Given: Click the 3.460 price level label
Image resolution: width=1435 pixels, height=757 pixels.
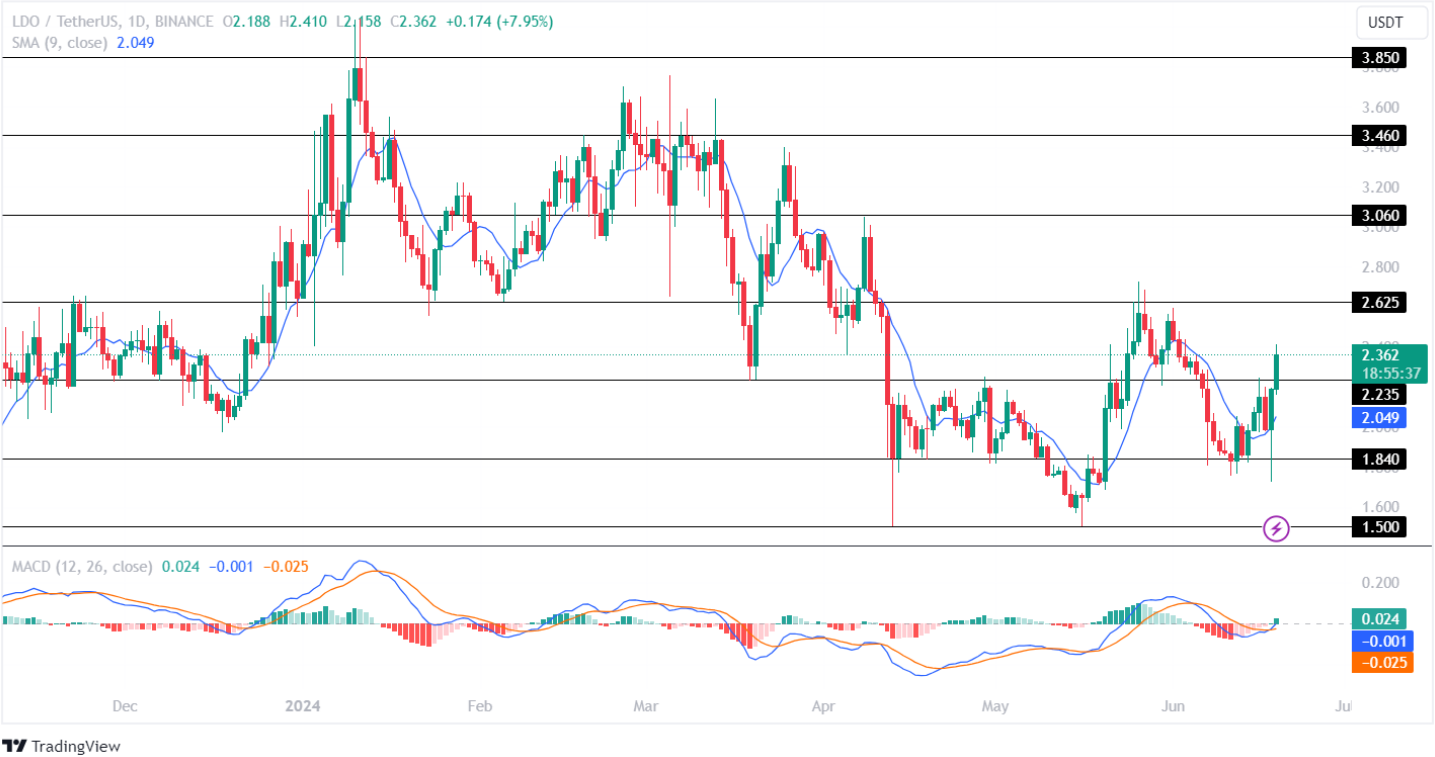Looking at the screenshot, I should pyautogui.click(x=1380, y=135).
